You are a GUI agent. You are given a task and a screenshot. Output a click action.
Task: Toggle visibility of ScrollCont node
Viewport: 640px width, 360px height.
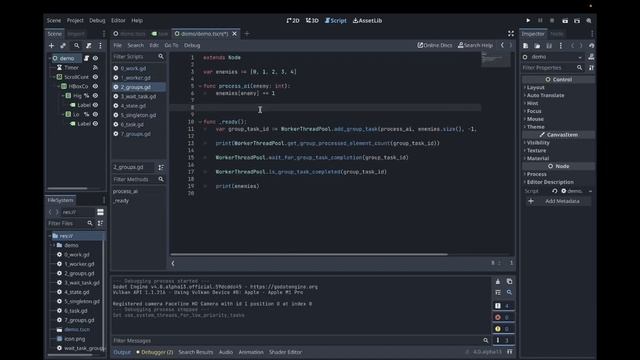click(x=95, y=77)
